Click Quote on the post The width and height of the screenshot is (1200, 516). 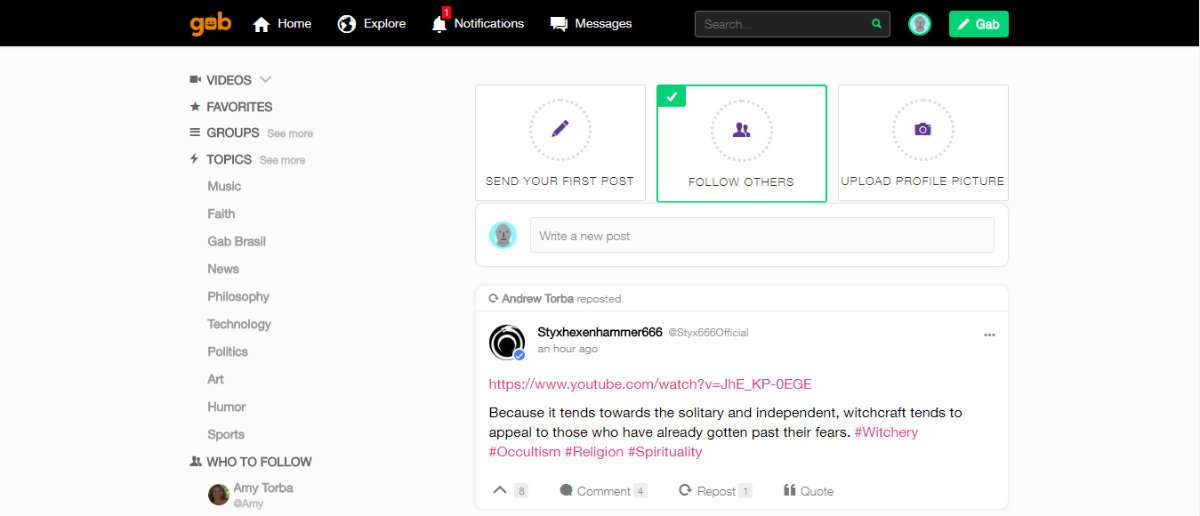click(x=808, y=491)
